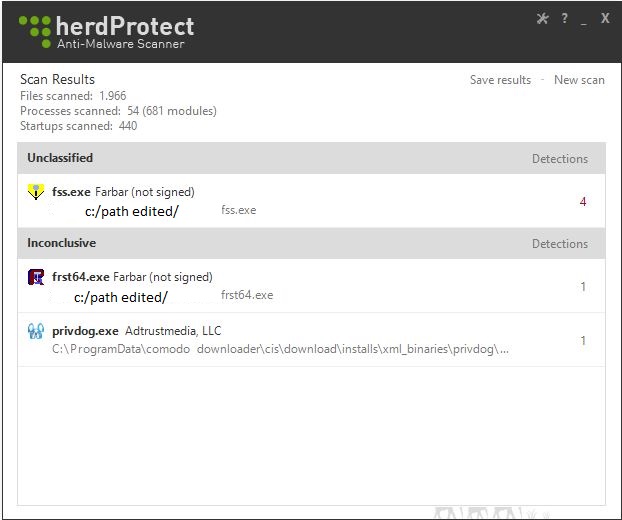Open the 4 detections count for fss.exe
The height and width of the screenshot is (520, 622).
pyautogui.click(x=583, y=202)
